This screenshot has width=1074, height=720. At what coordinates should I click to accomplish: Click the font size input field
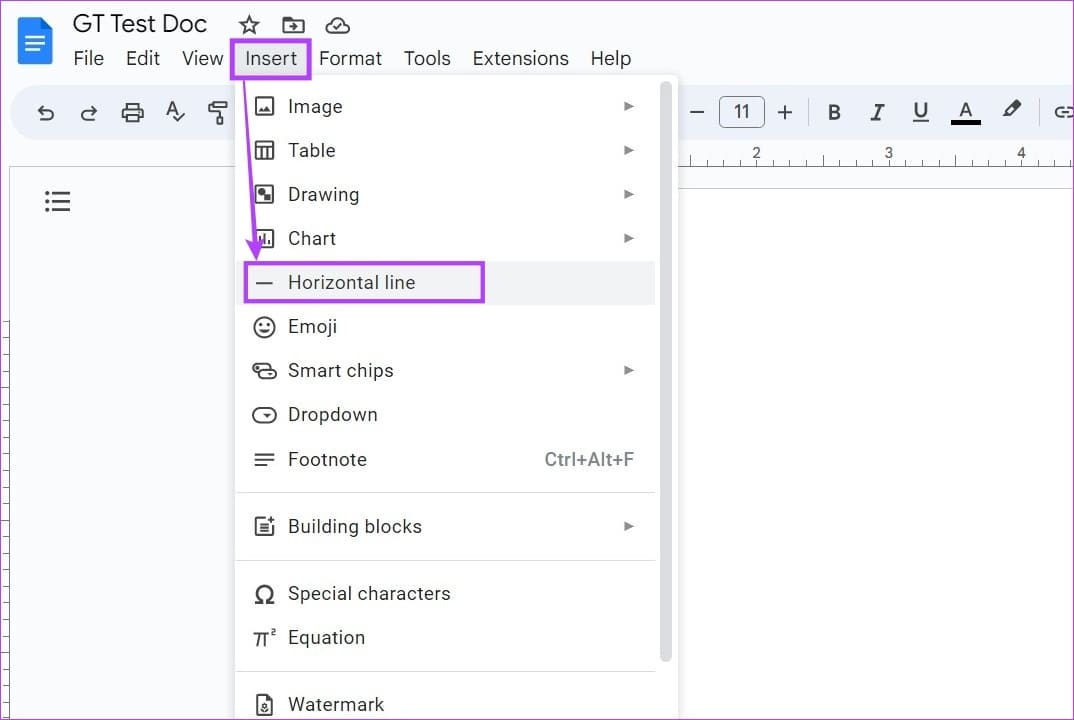[x=741, y=112]
